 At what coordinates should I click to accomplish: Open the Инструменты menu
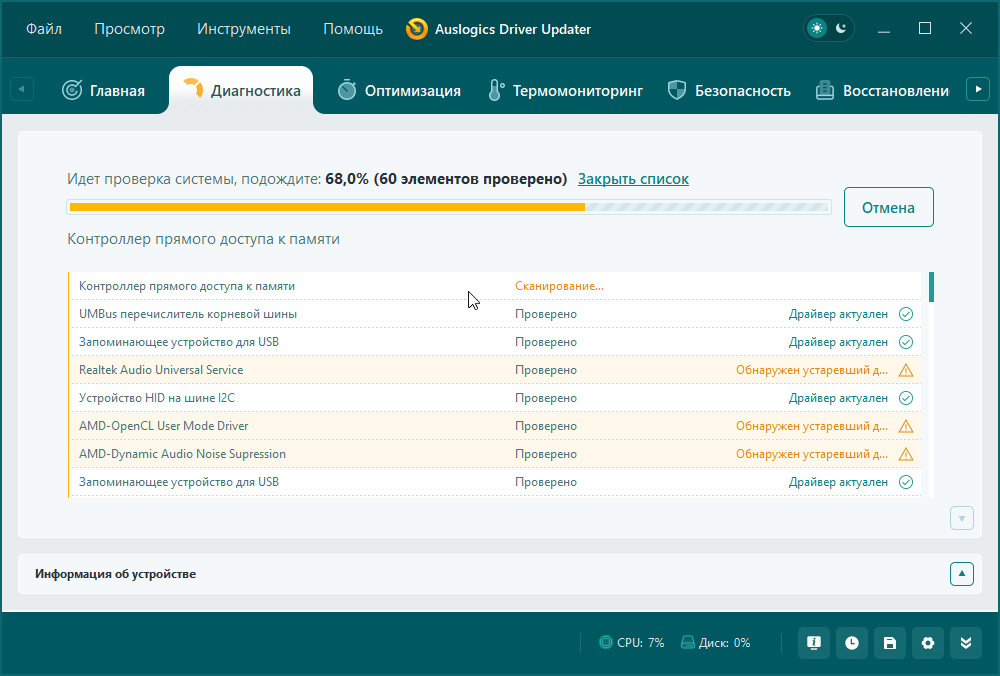(244, 29)
